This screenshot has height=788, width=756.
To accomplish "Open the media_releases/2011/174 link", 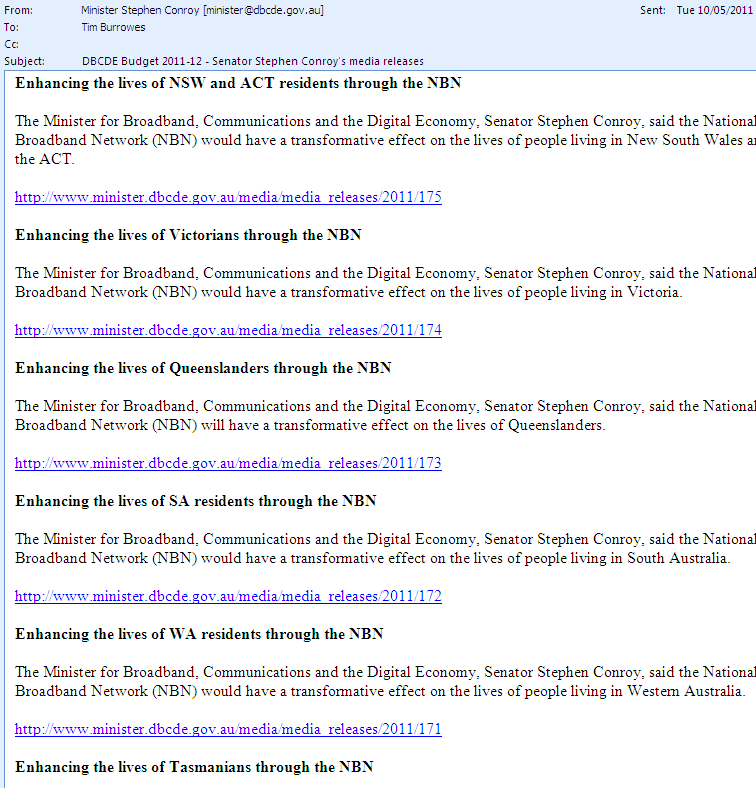I will tap(228, 330).
